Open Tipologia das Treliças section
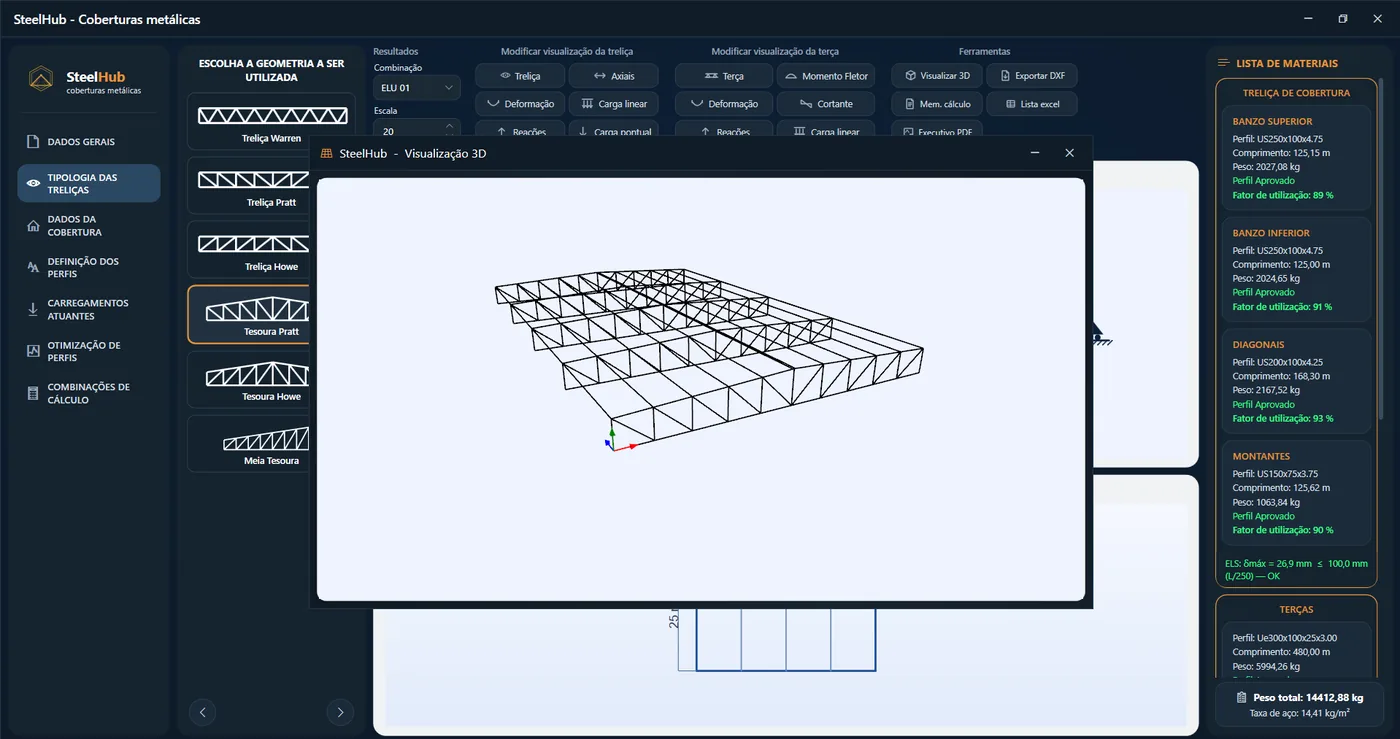This screenshot has width=1400, height=739. pyautogui.click(x=89, y=184)
